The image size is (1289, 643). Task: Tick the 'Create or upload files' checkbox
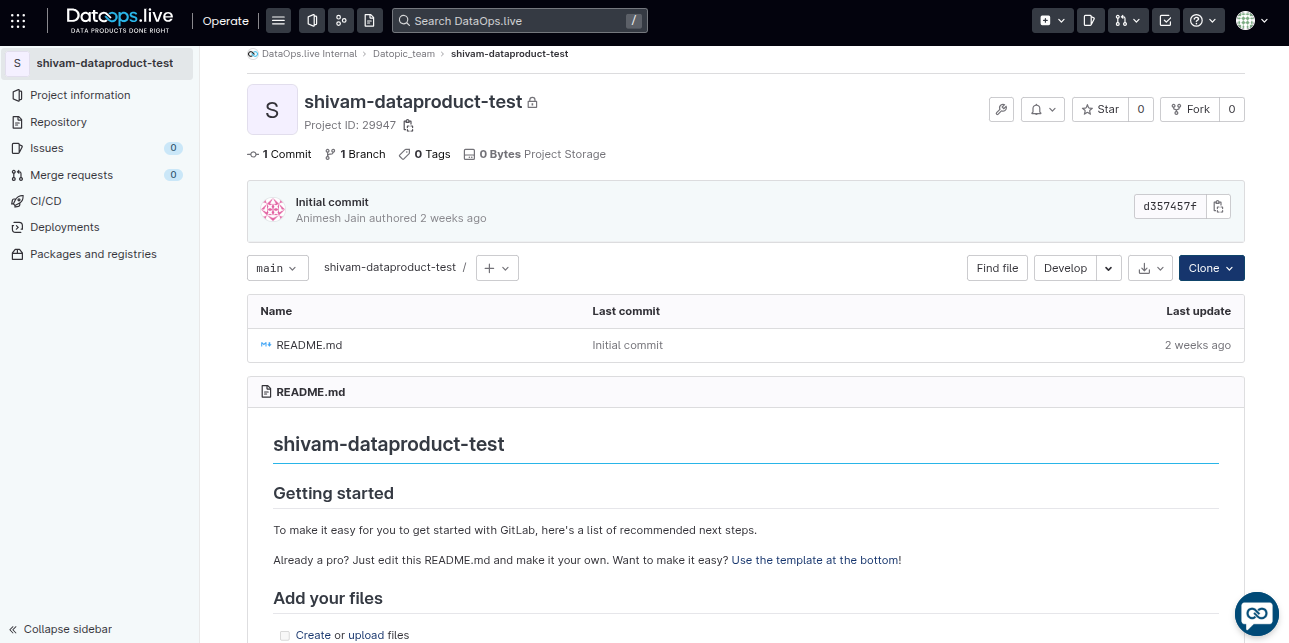[285, 635]
